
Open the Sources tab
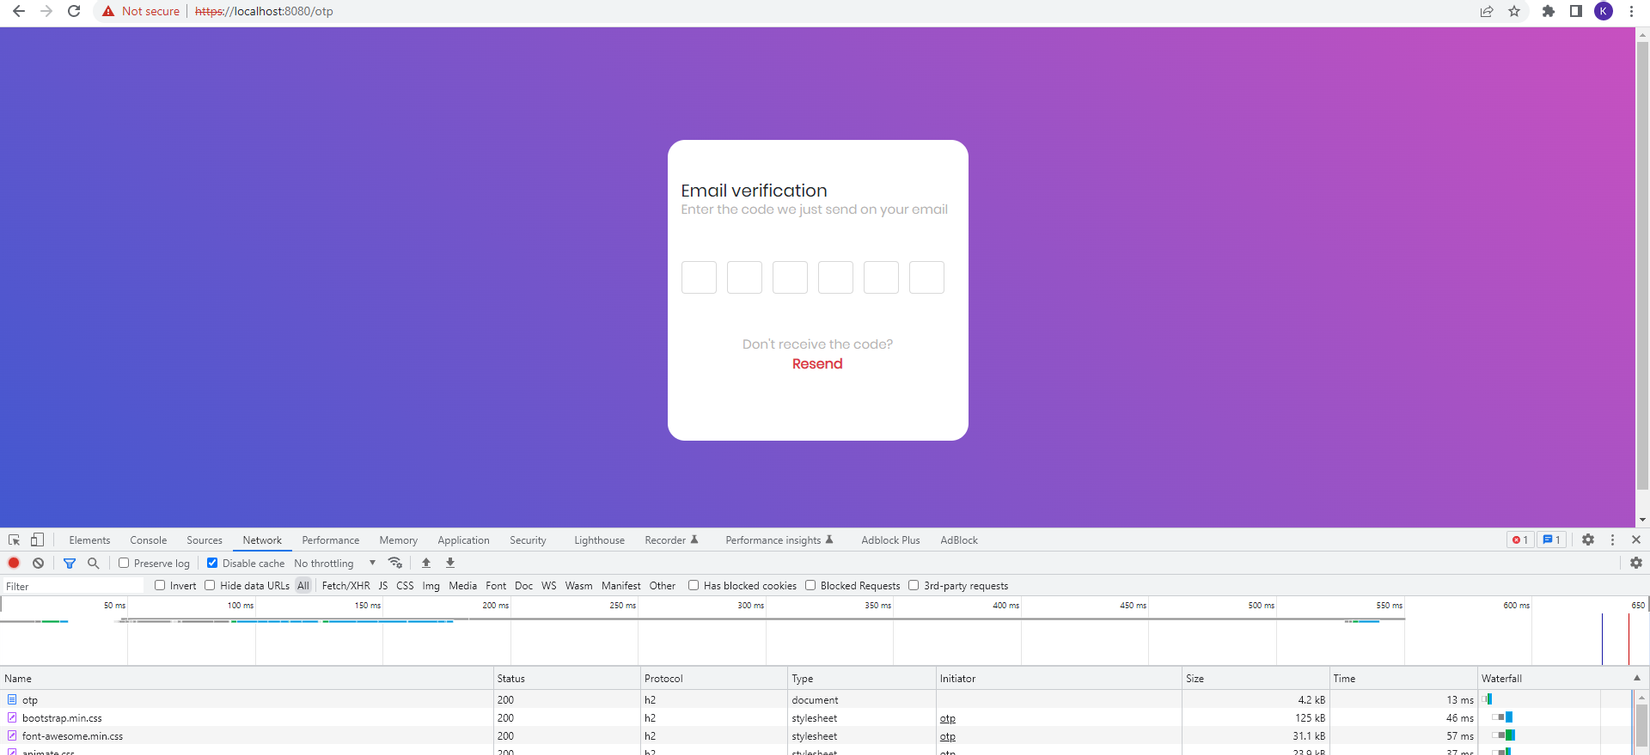pyautogui.click(x=204, y=540)
